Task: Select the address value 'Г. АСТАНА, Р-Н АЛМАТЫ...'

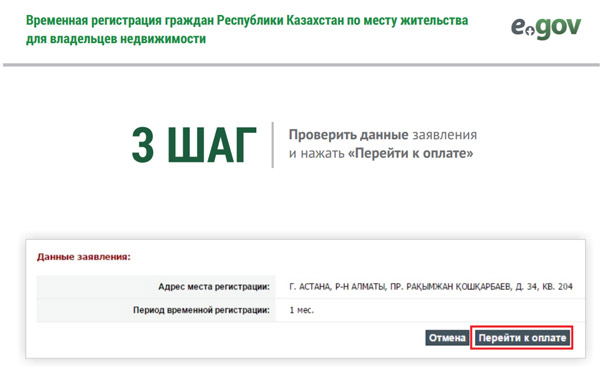Action: 431,287
